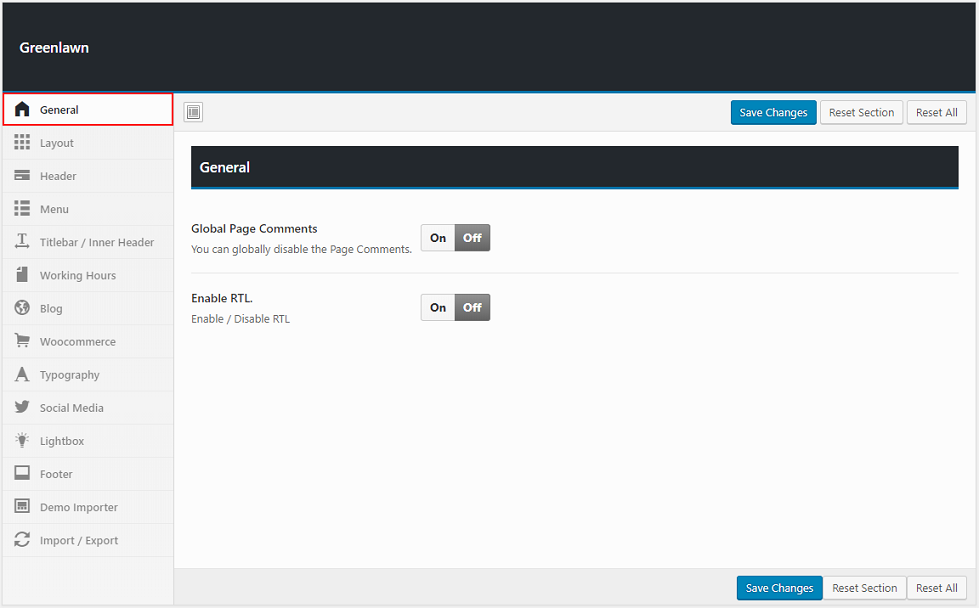Click the top Save Changes button
The height and width of the screenshot is (608, 979).
(773, 113)
